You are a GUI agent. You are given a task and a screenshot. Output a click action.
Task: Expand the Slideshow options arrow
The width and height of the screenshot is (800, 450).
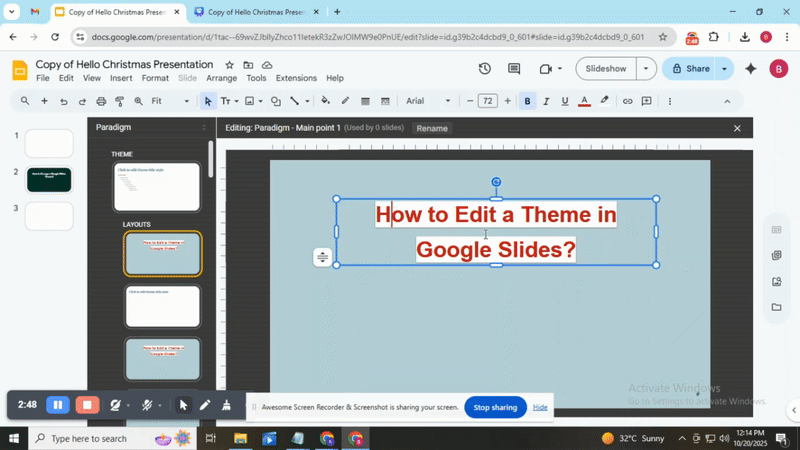pyautogui.click(x=646, y=69)
